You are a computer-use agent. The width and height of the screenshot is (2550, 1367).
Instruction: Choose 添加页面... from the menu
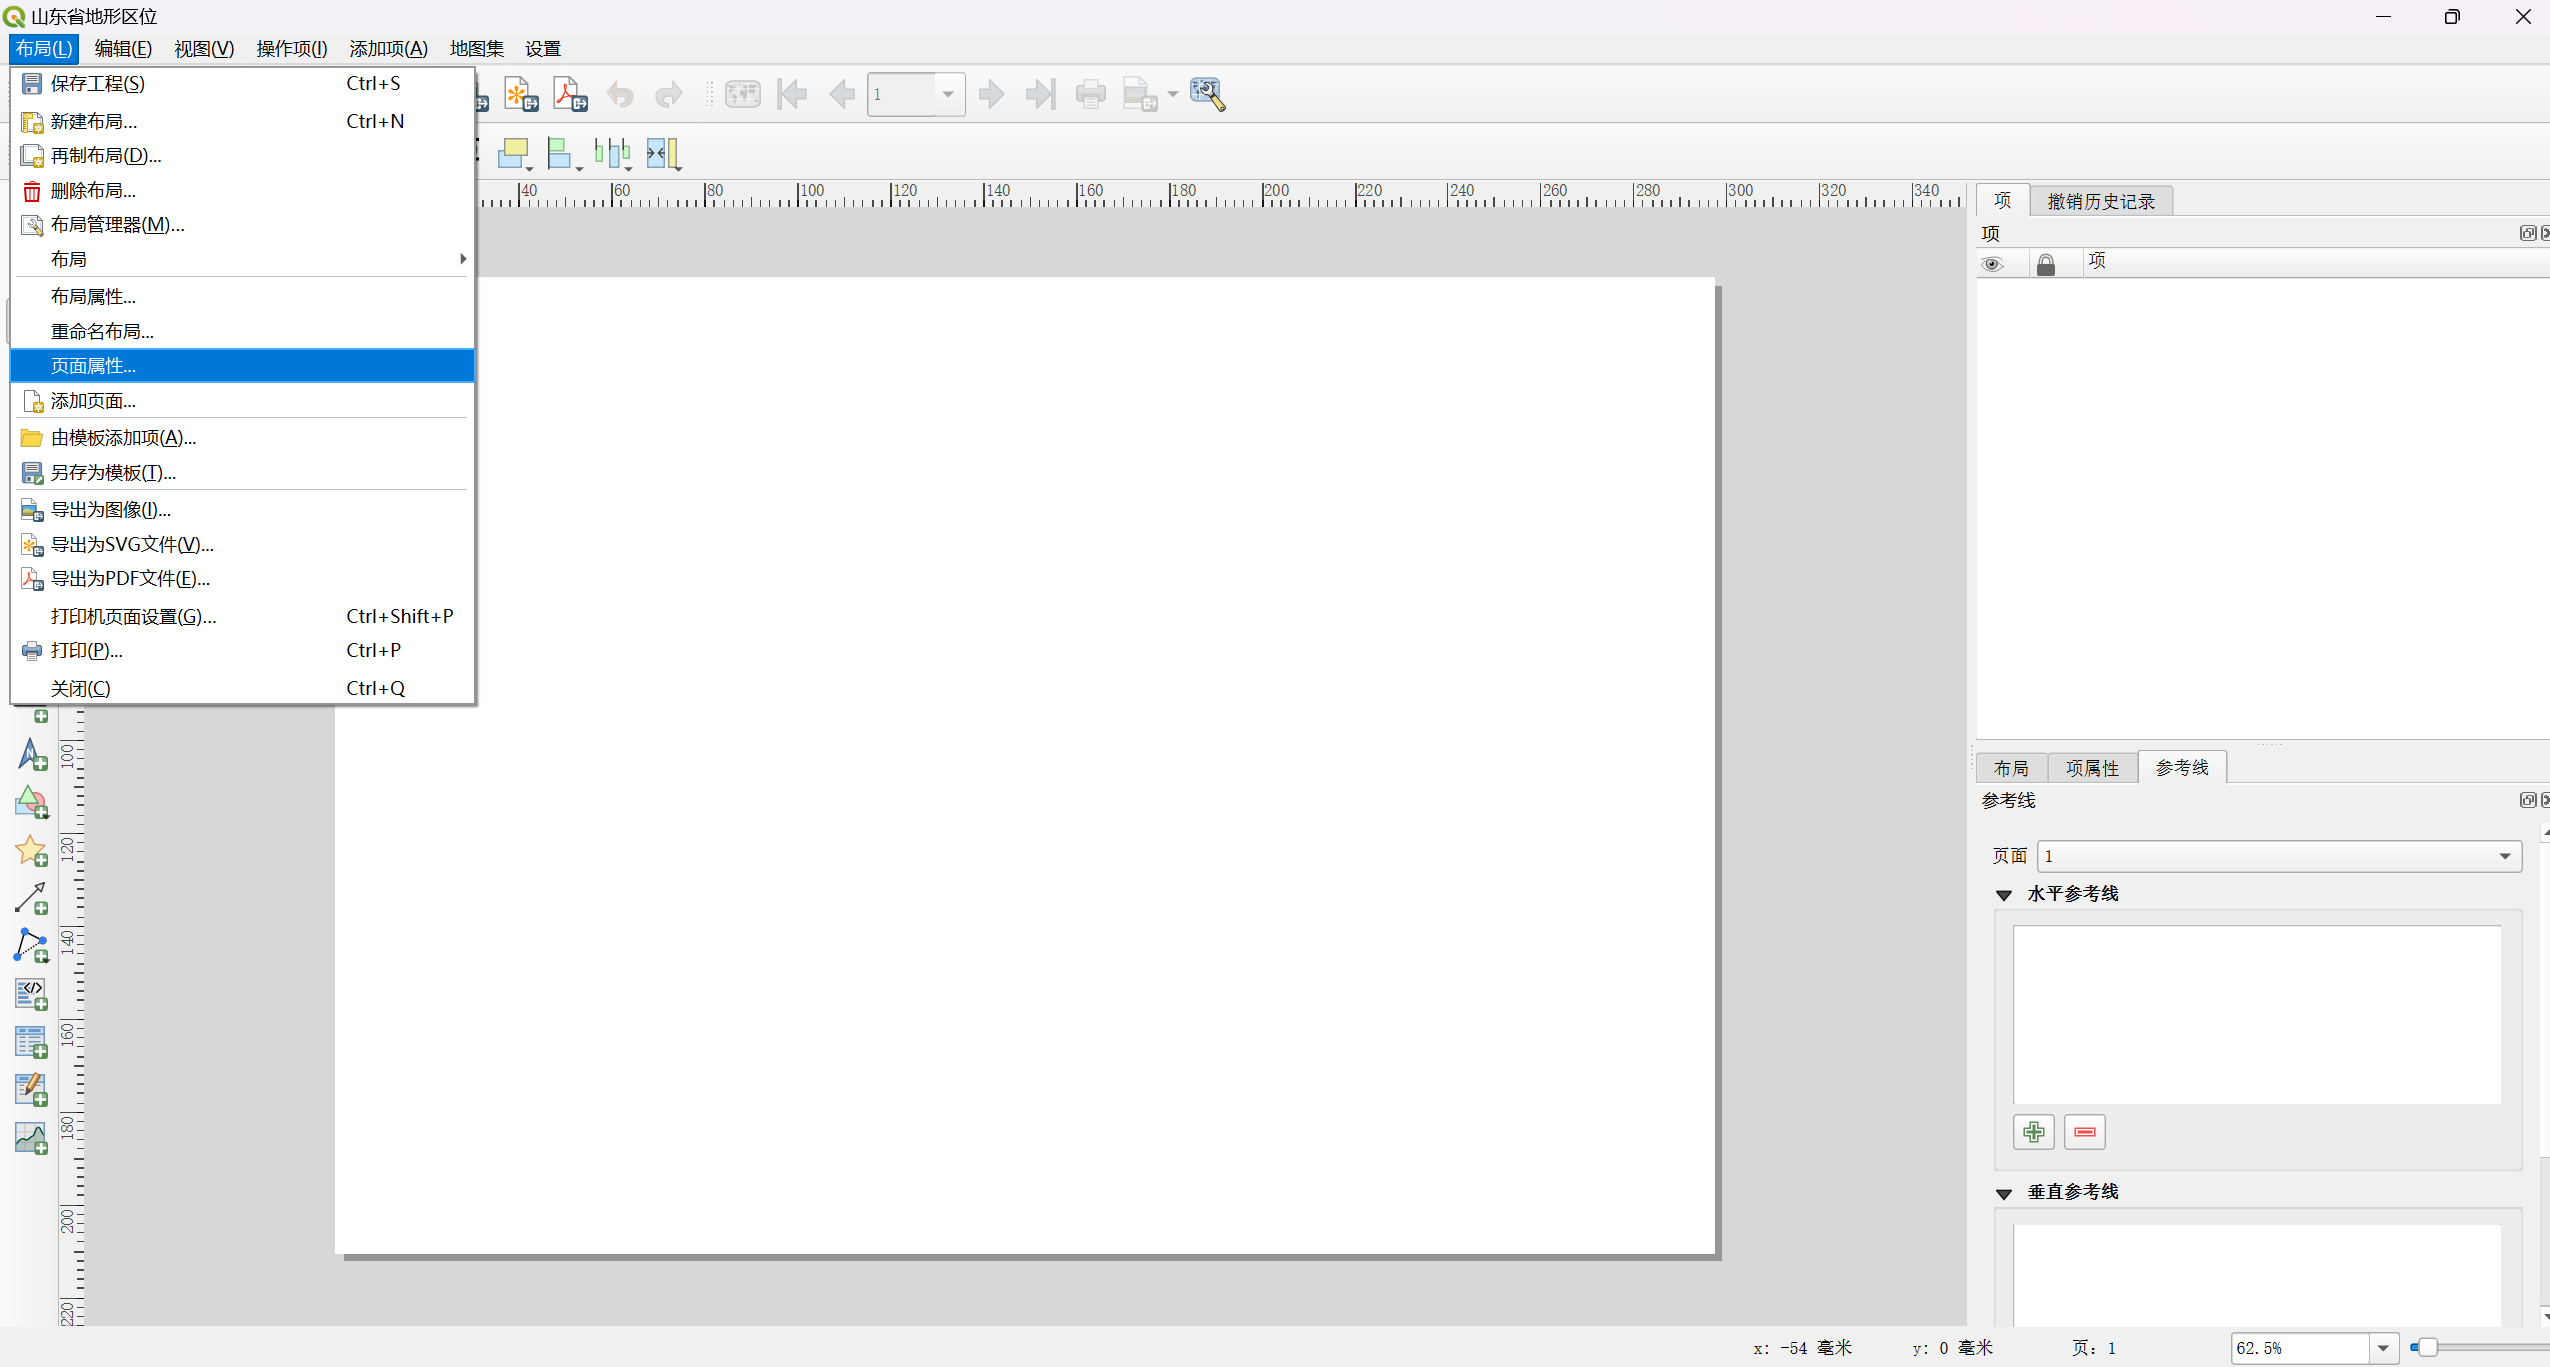[x=242, y=401]
